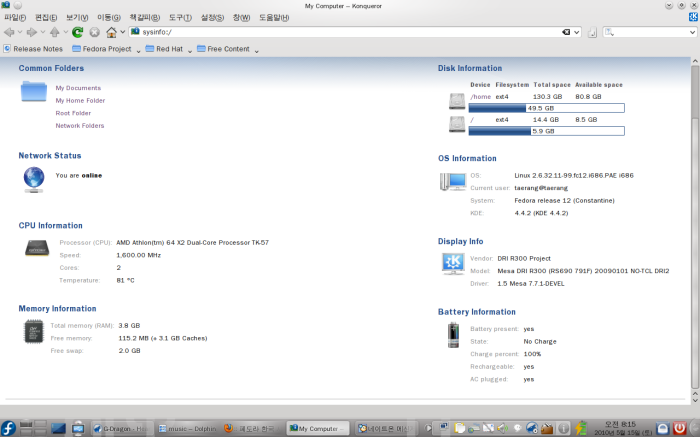Click the red power logout button
Screen dimensions: 700x437
coord(679,429)
